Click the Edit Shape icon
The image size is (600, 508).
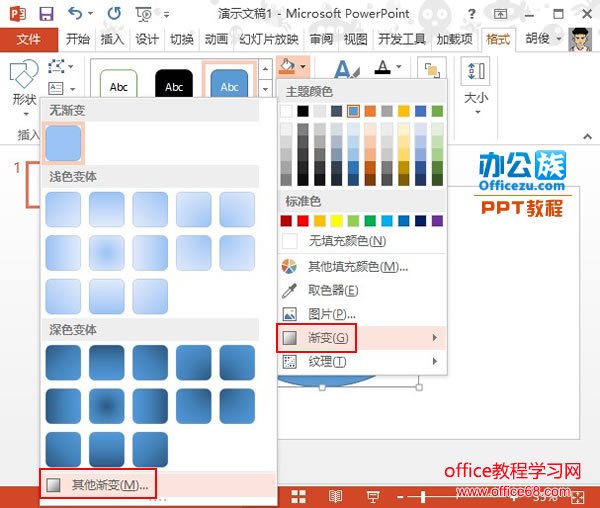(x=56, y=67)
